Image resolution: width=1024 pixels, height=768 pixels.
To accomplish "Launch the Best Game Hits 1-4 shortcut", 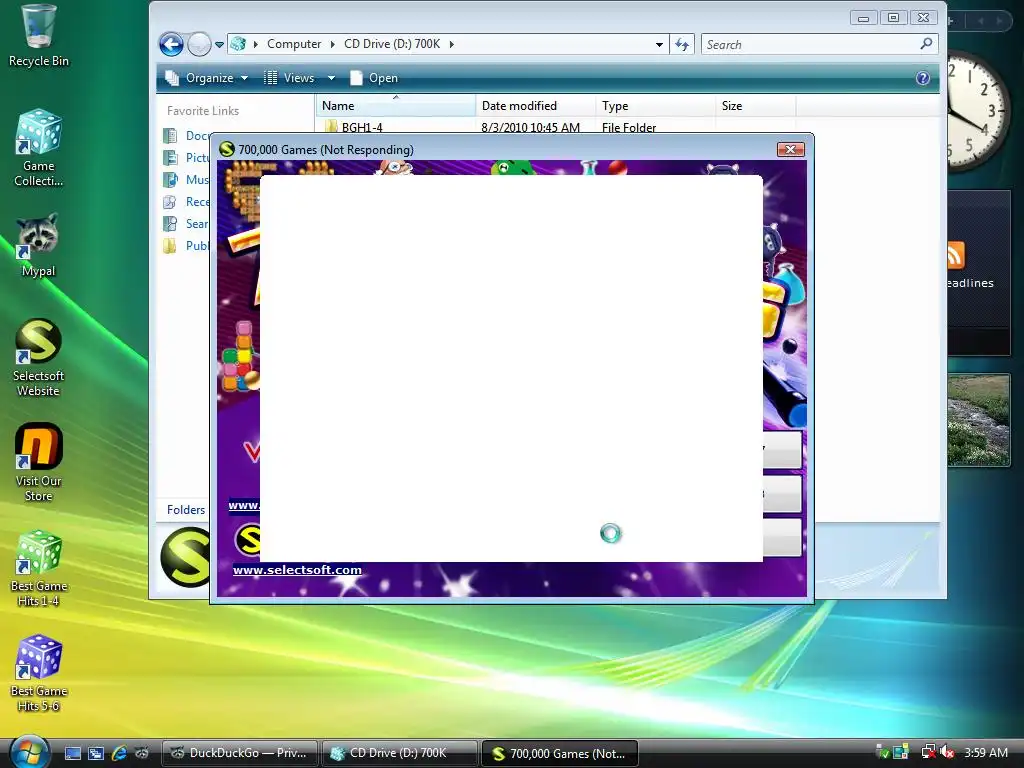I will pos(38,568).
